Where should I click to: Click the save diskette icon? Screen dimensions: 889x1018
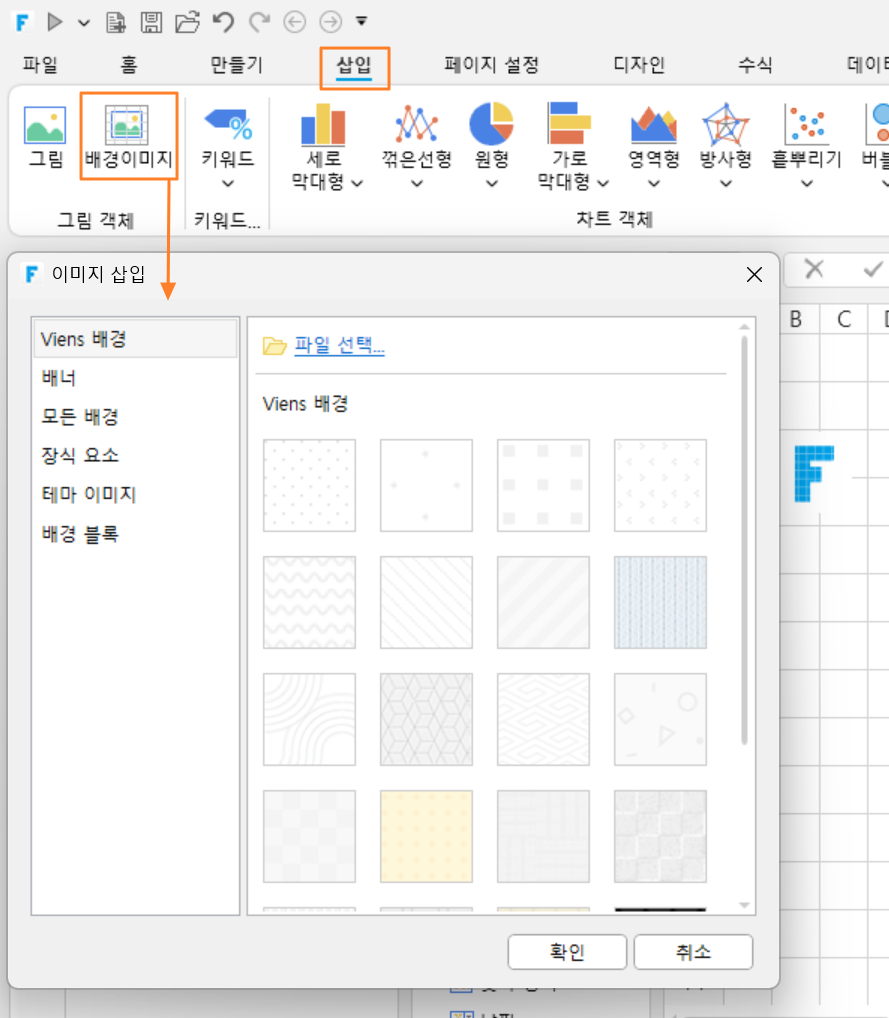[151, 21]
